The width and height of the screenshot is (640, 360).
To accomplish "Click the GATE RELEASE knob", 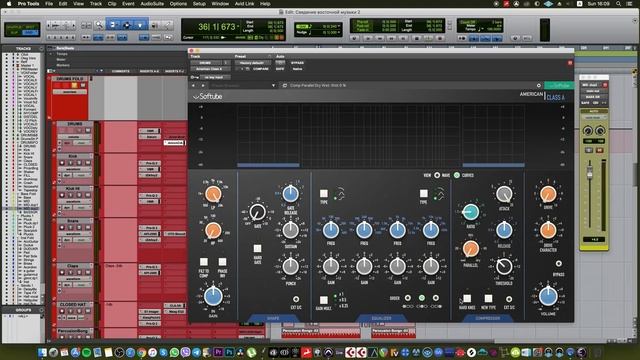I will pos(290,194).
